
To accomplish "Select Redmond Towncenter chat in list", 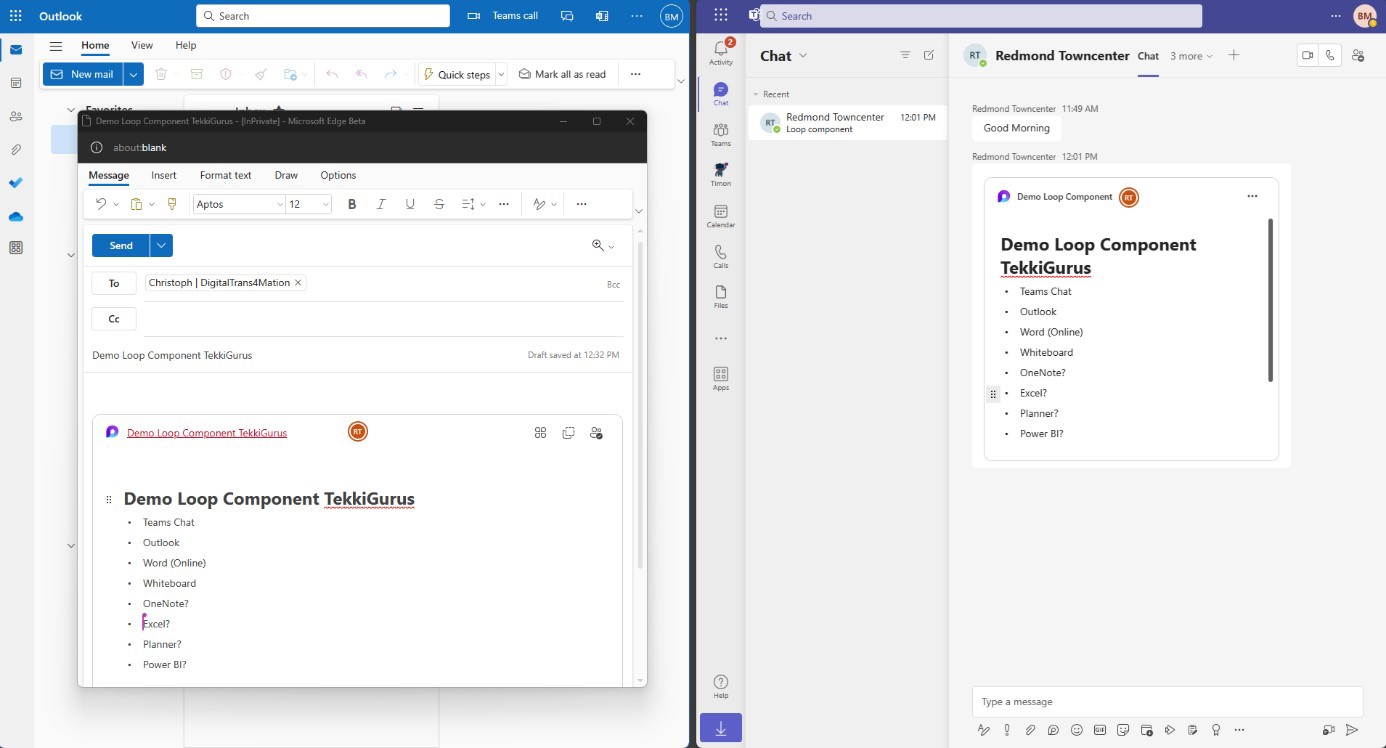I will point(848,123).
